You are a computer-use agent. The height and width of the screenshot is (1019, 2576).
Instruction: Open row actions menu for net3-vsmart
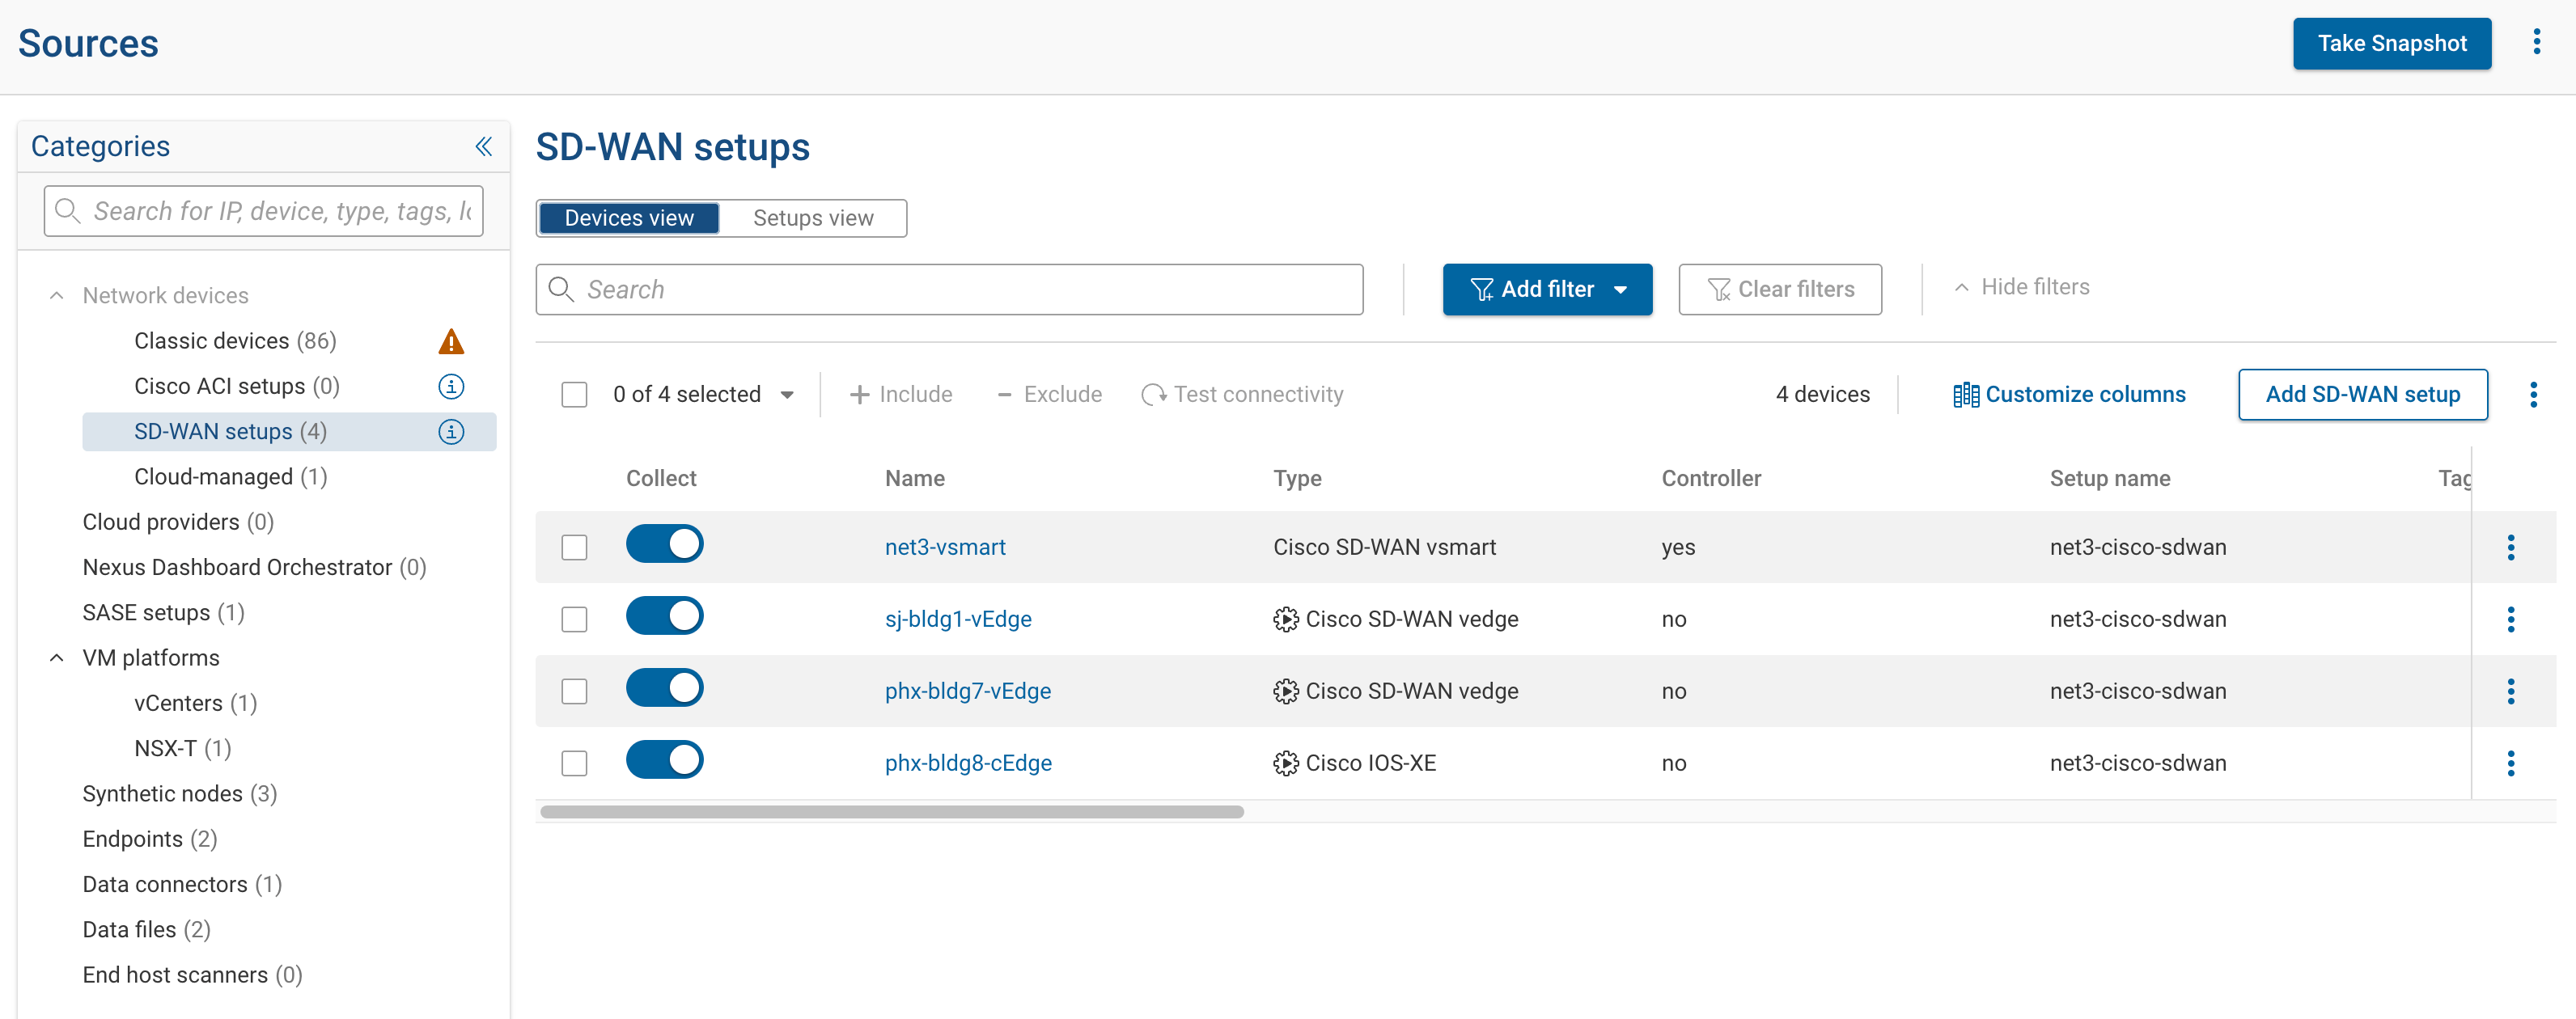click(2510, 547)
